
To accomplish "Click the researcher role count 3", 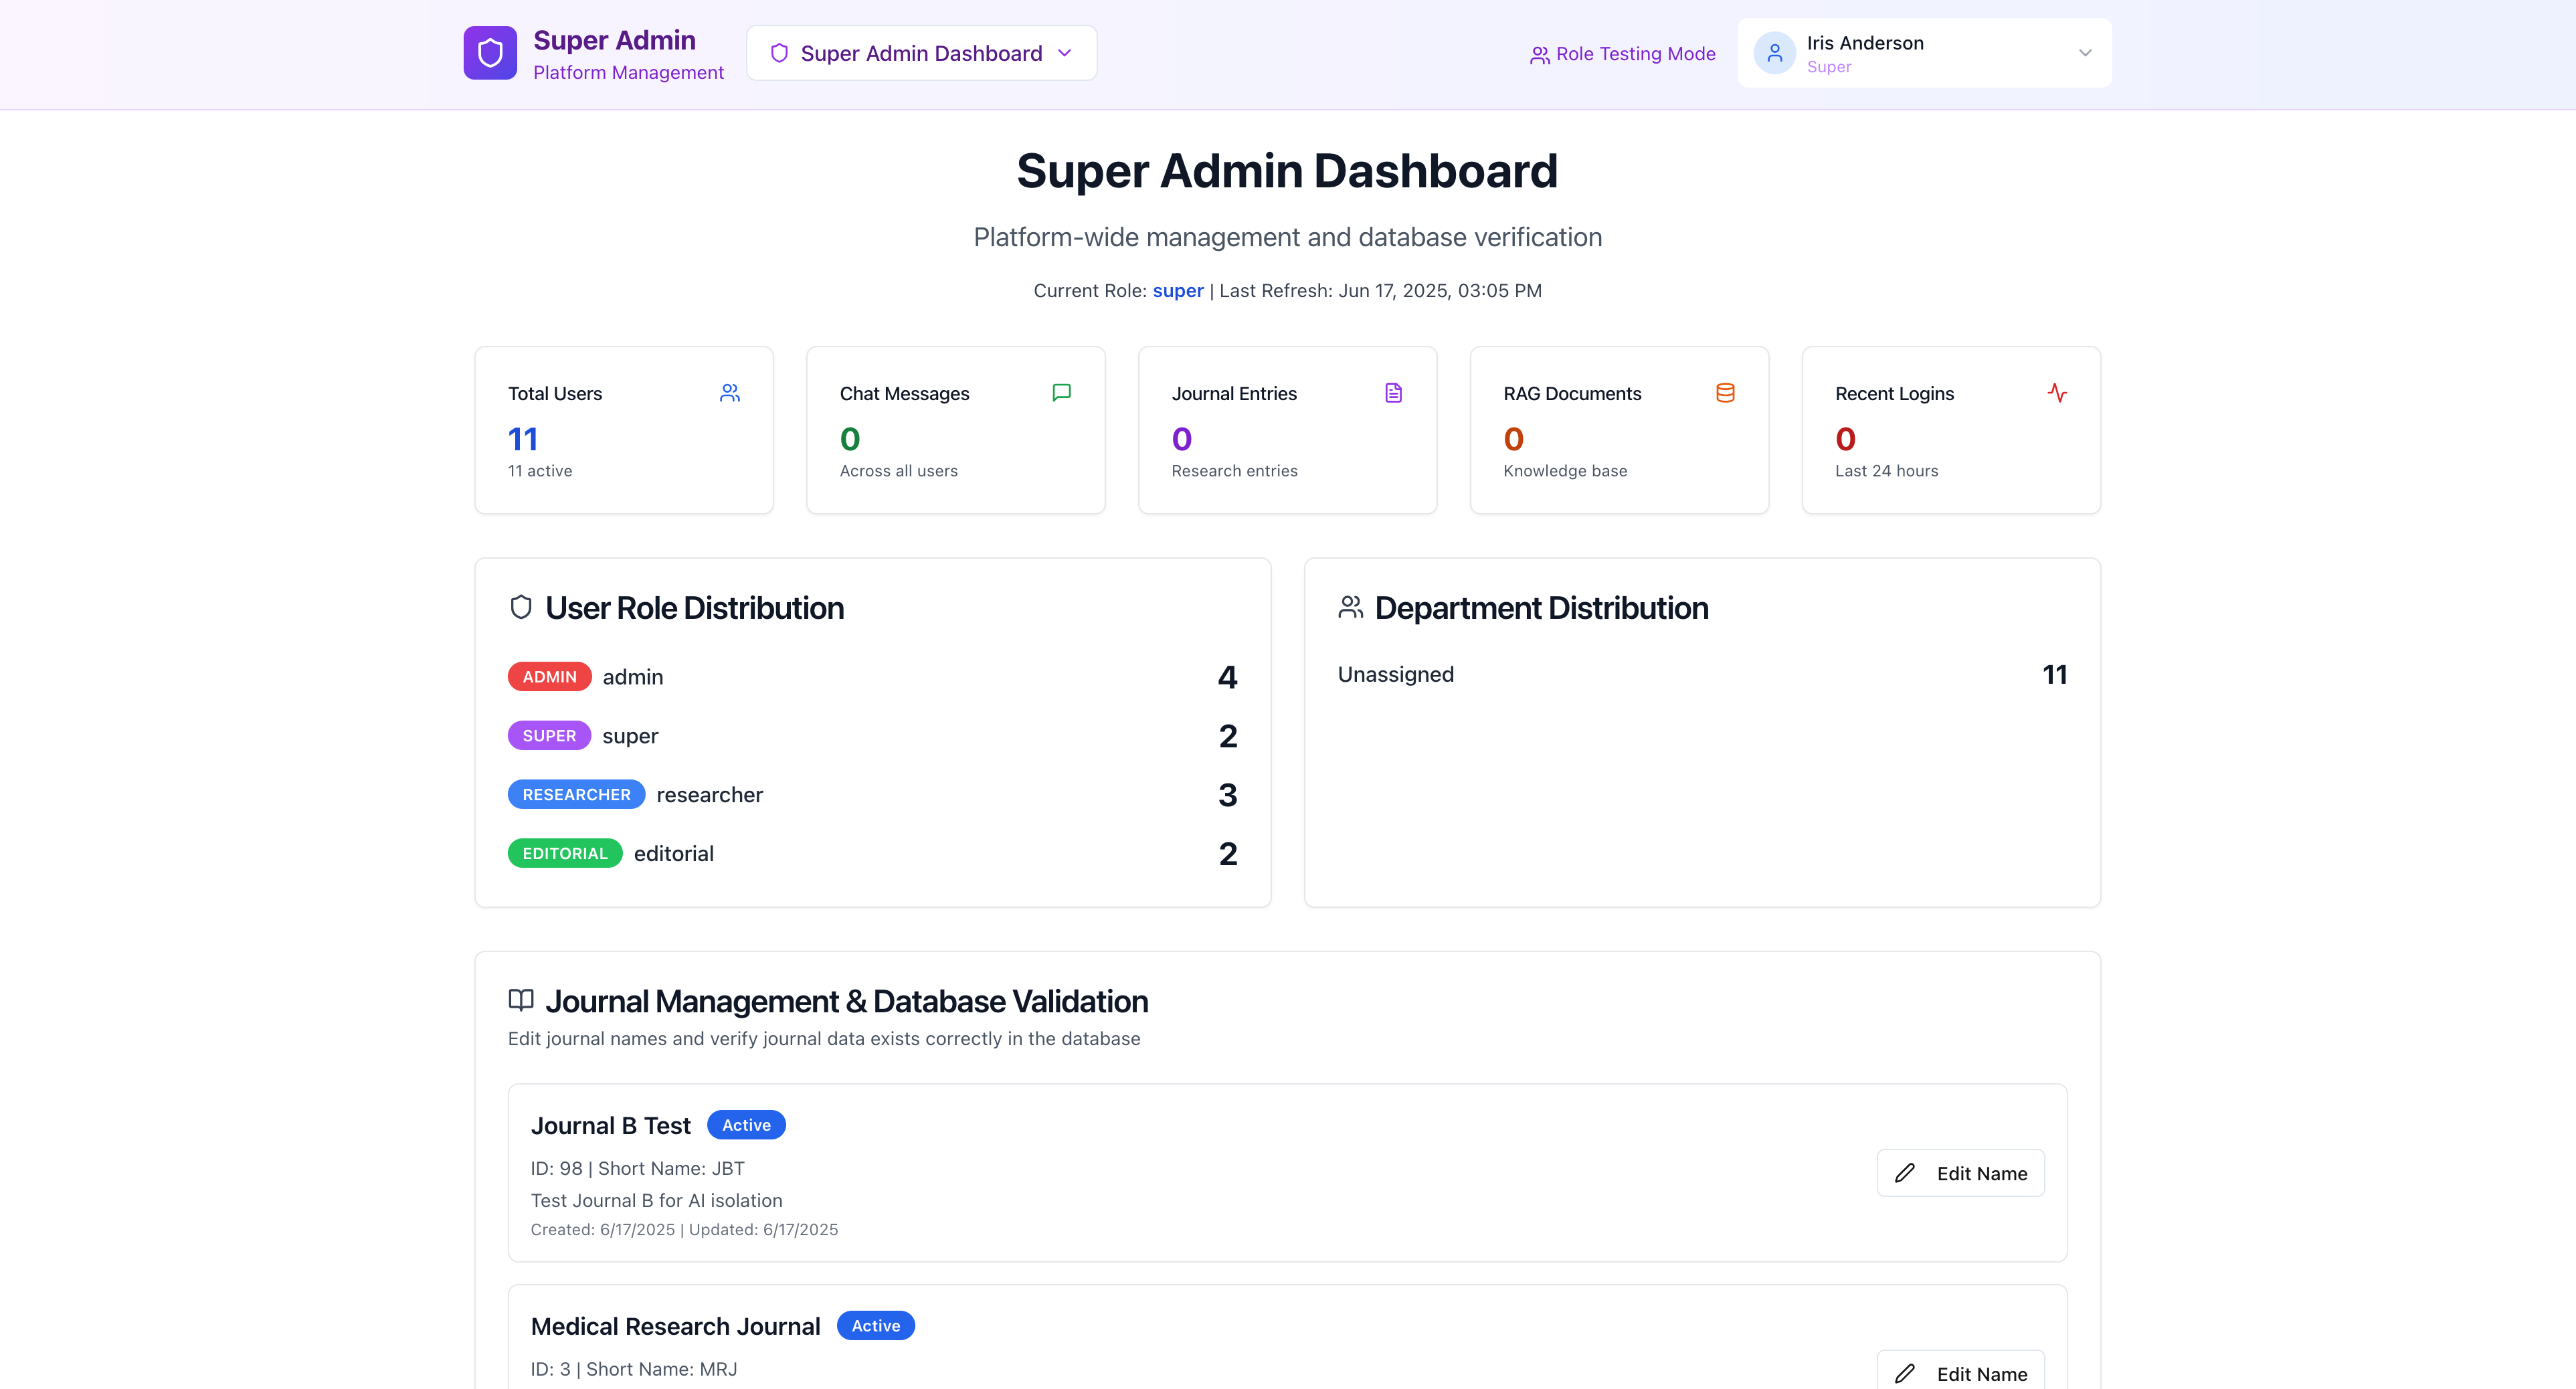I will click(1227, 796).
